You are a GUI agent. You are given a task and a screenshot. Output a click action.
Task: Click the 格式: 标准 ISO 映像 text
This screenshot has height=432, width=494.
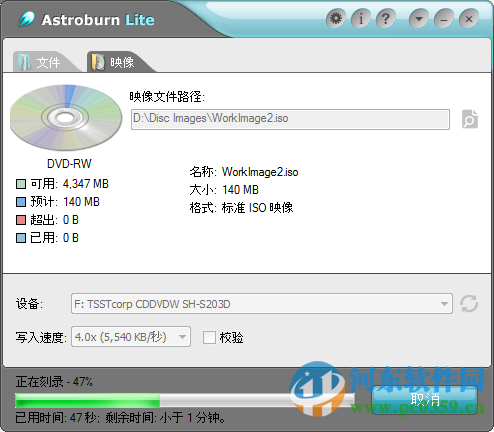tap(241, 208)
